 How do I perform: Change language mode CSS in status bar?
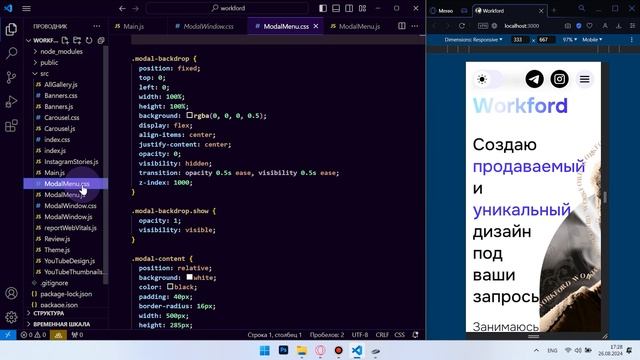tap(400, 335)
